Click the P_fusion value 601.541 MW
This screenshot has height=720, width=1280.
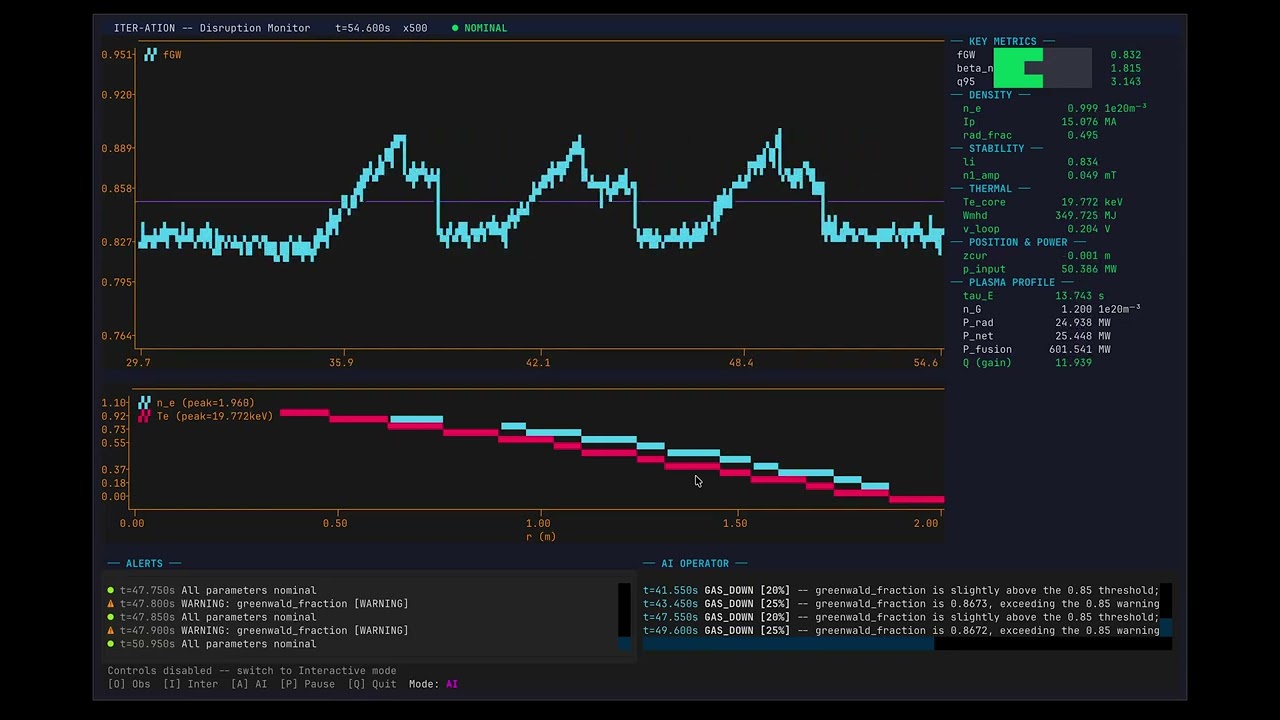1080,349
